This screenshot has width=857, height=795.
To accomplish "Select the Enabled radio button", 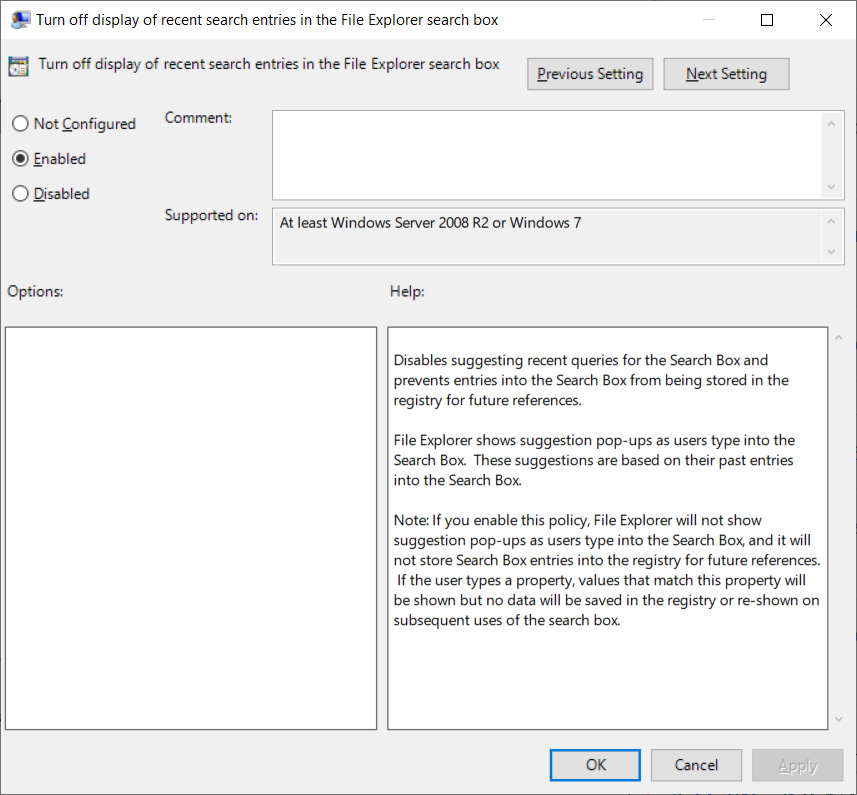I will pyautogui.click(x=19, y=158).
